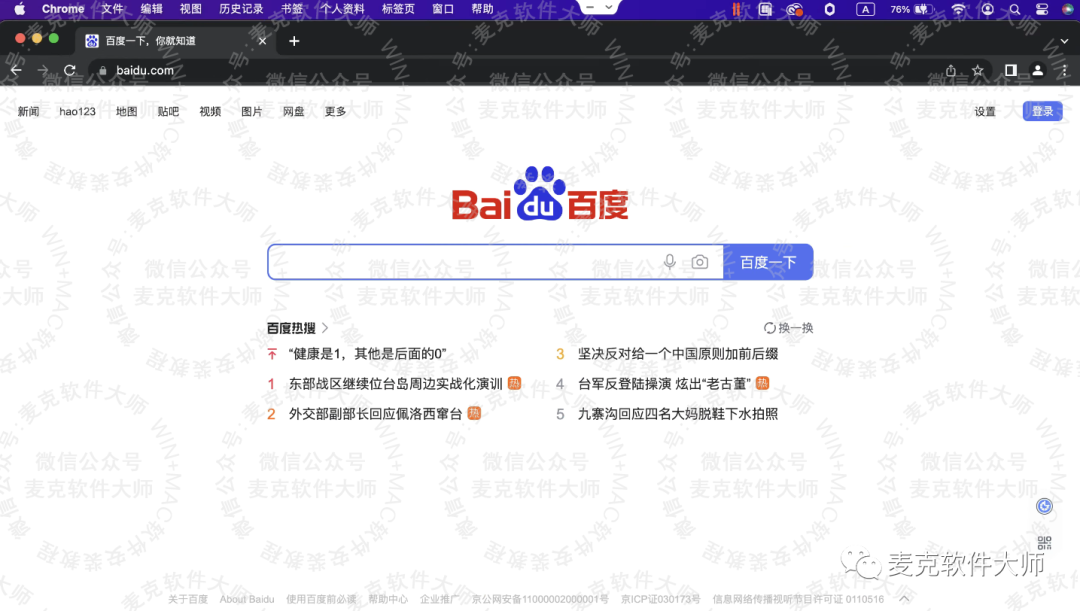Reload the Baidu page

click(70, 70)
